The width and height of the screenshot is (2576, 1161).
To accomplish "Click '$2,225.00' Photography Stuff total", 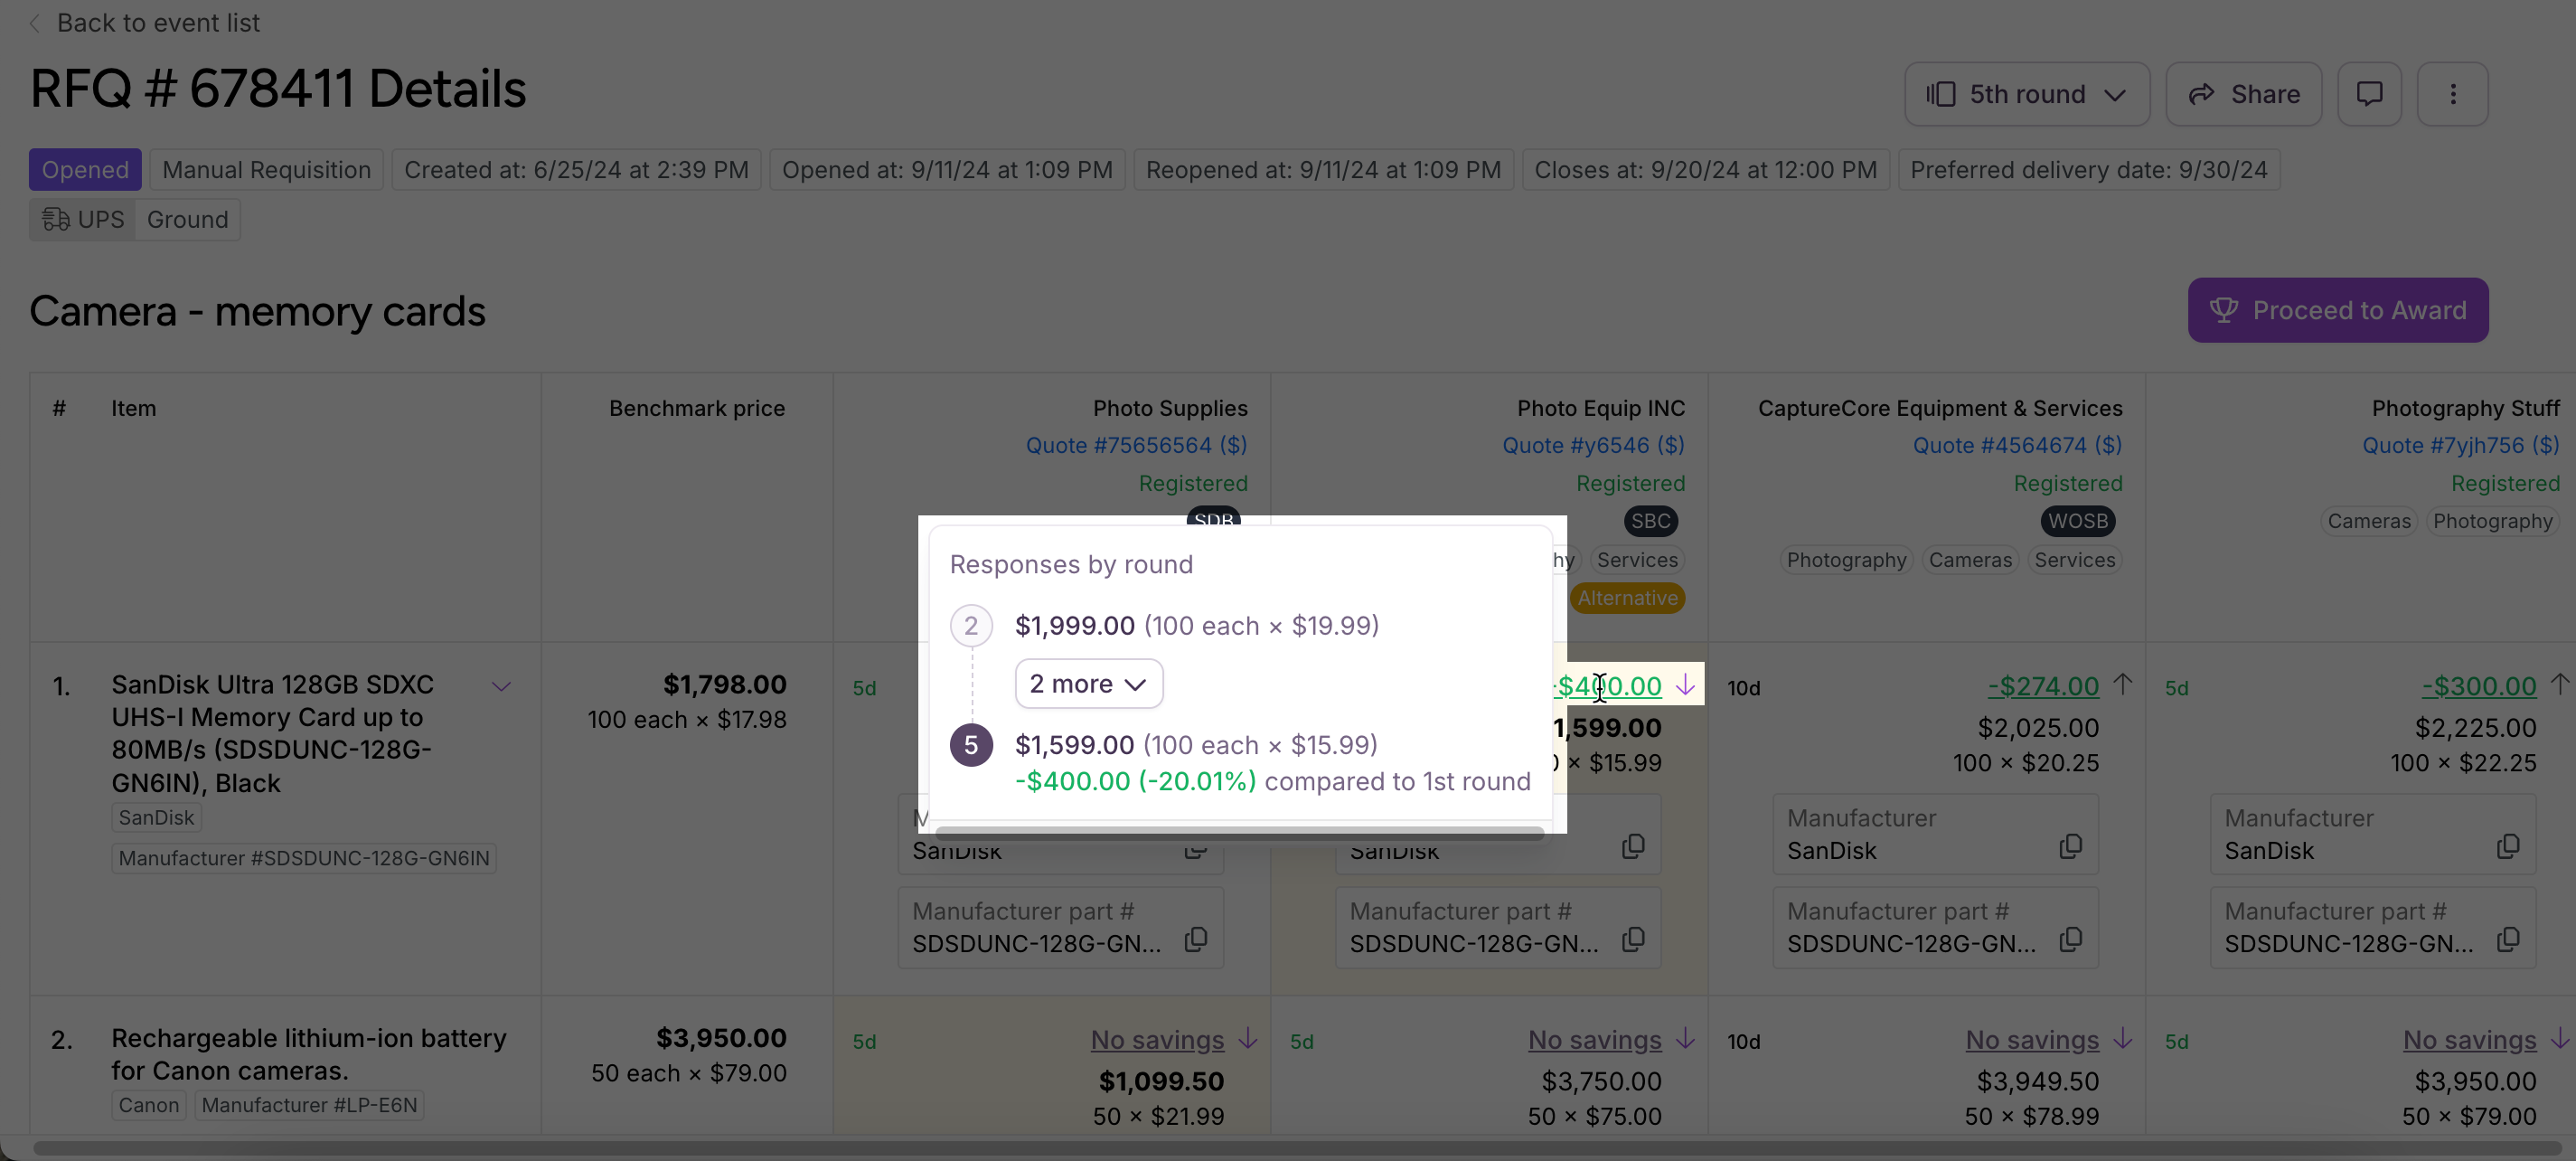I will pos(2475,728).
